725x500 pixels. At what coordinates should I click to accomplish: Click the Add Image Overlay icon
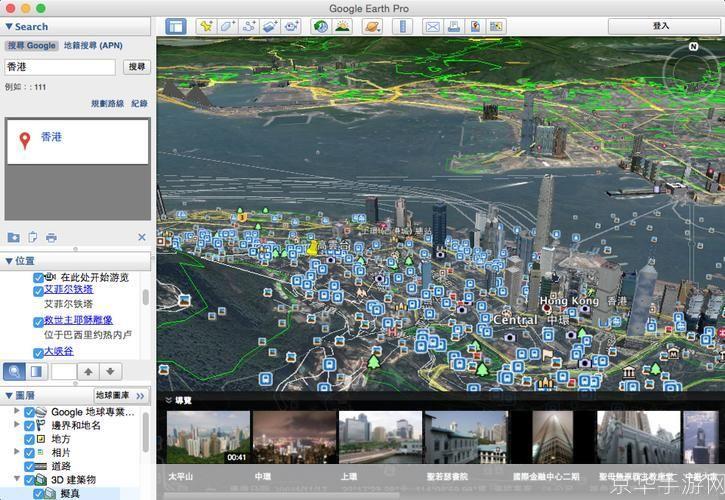click(270, 26)
